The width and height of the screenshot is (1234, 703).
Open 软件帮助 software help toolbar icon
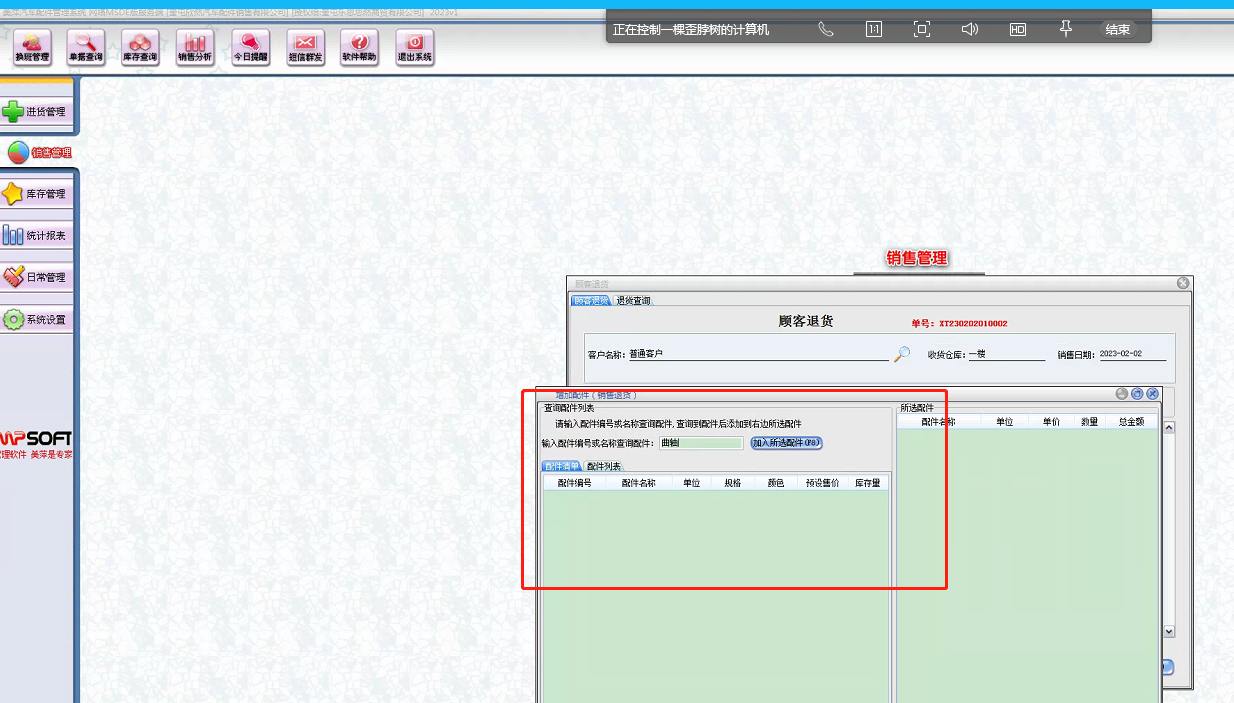pyautogui.click(x=359, y=47)
